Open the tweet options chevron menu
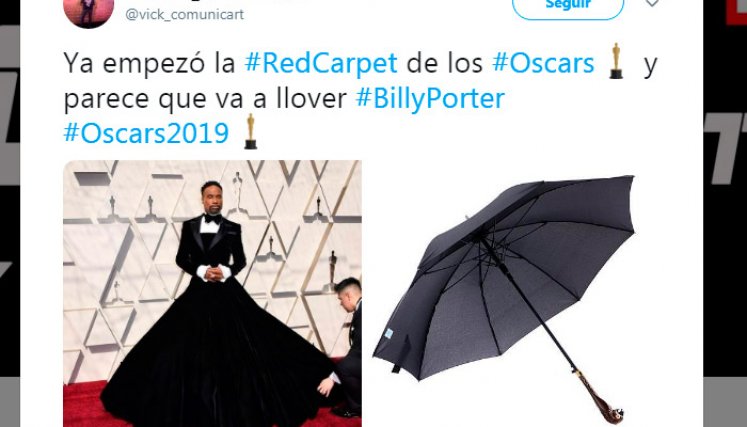This screenshot has width=747, height=427. point(652,4)
